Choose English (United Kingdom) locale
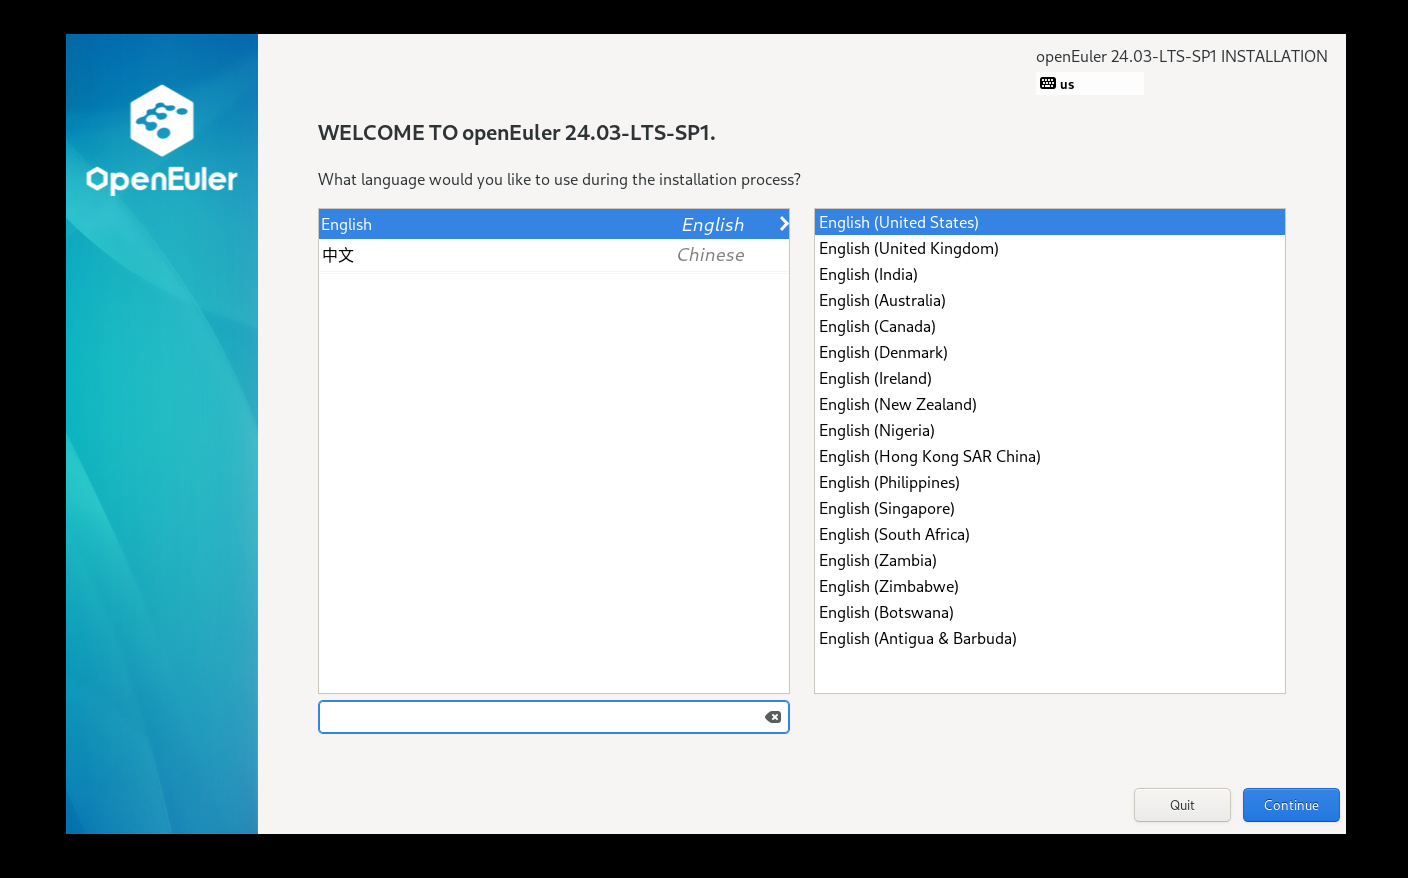 pos(1050,248)
